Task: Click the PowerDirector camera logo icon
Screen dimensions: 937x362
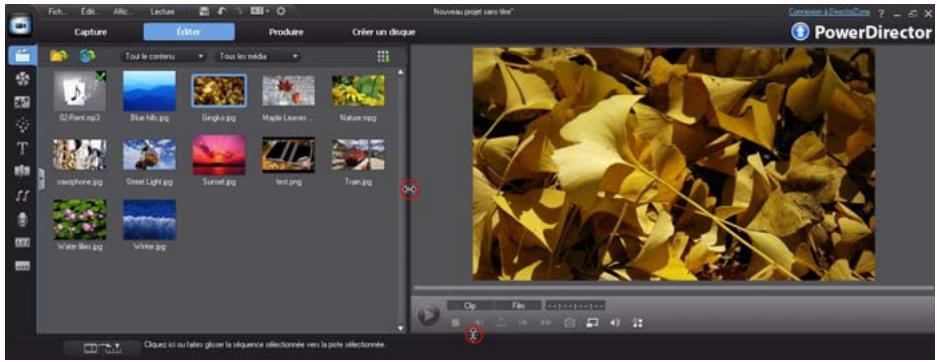Action: pyautogui.click(x=19, y=24)
